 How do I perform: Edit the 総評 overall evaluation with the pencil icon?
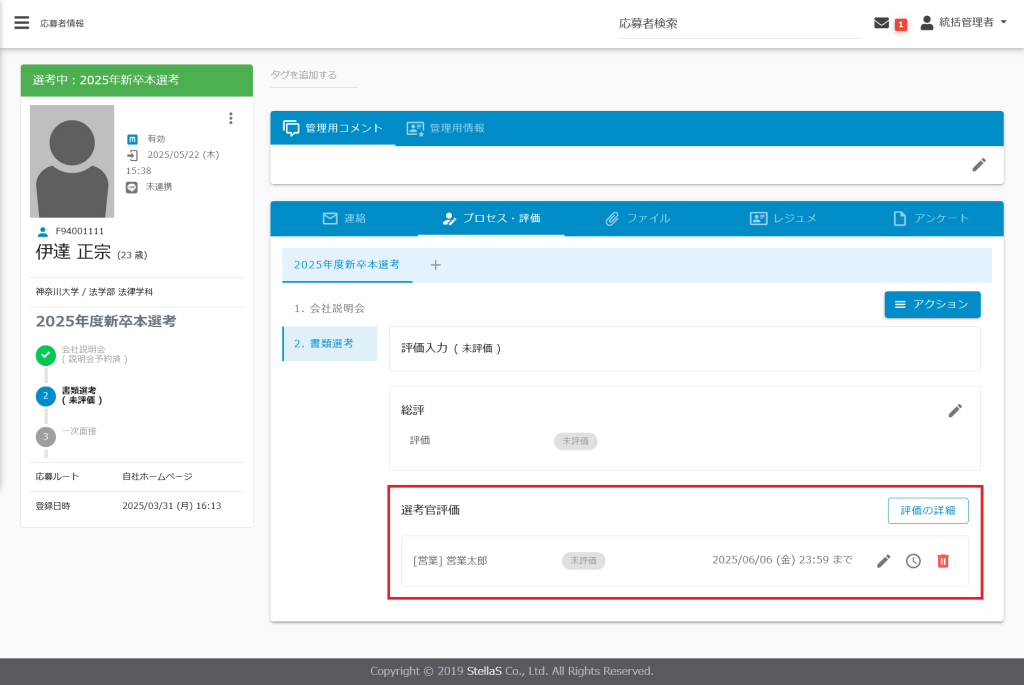[x=955, y=410]
